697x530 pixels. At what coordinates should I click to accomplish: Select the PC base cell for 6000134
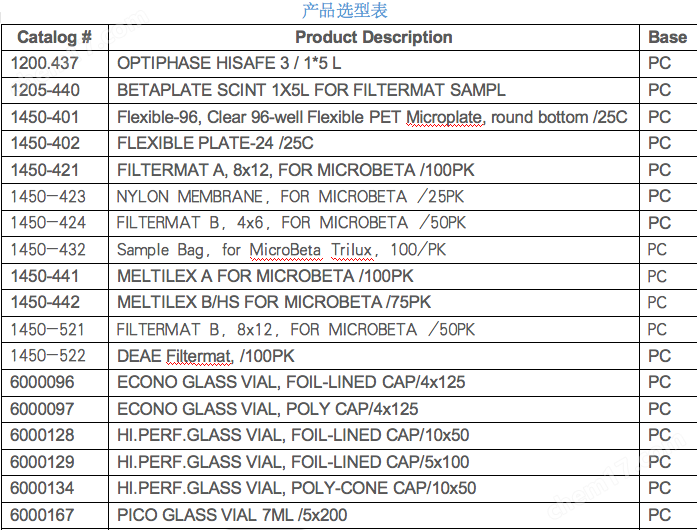tap(668, 488)
